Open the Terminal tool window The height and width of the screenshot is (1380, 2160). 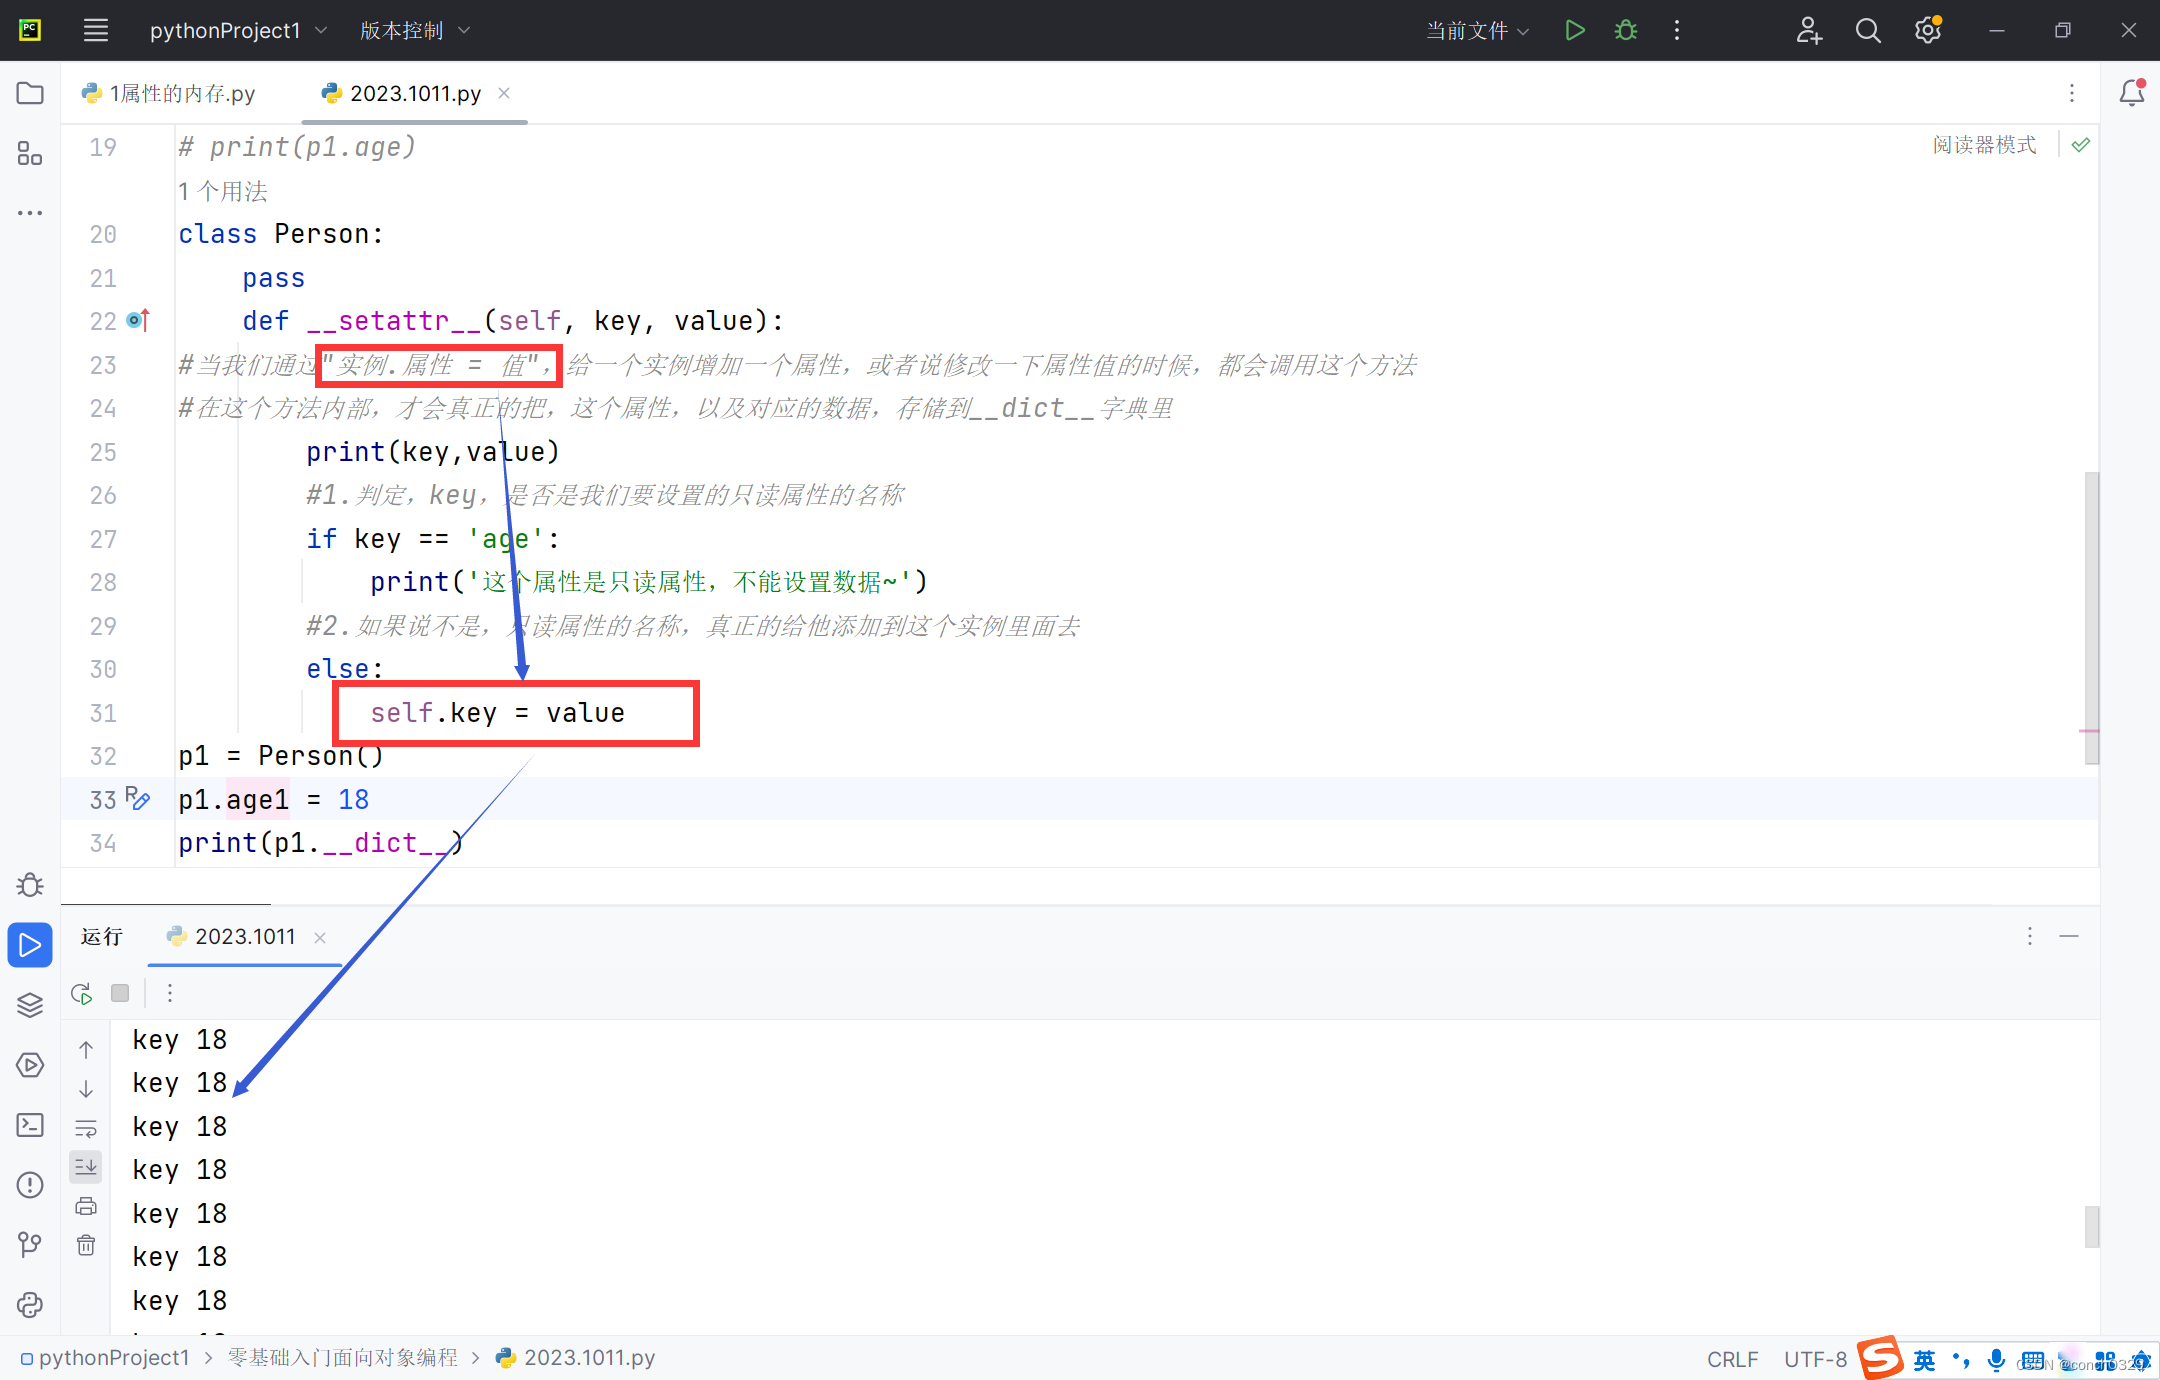pos(30,1125)
